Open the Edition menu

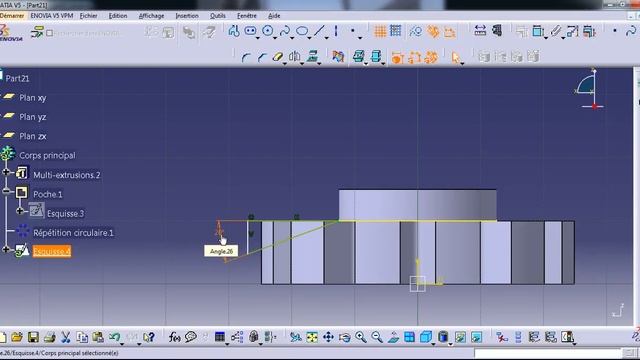tap(118, 16)
